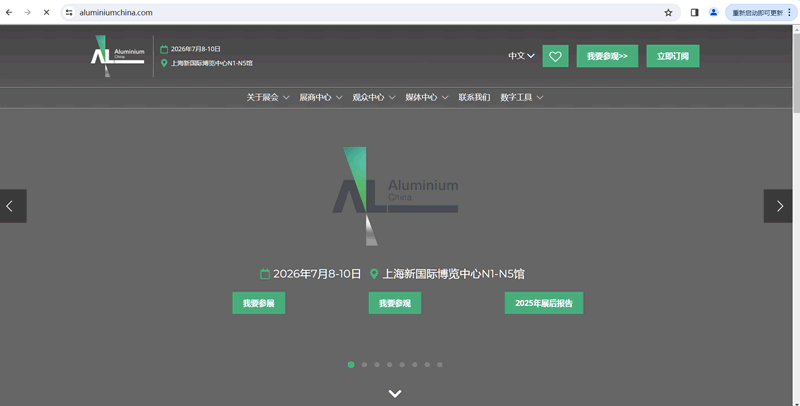Open the Chrome profile avatar icon
Viewport: 800px width, 406px height.
[x=713, y=12]
